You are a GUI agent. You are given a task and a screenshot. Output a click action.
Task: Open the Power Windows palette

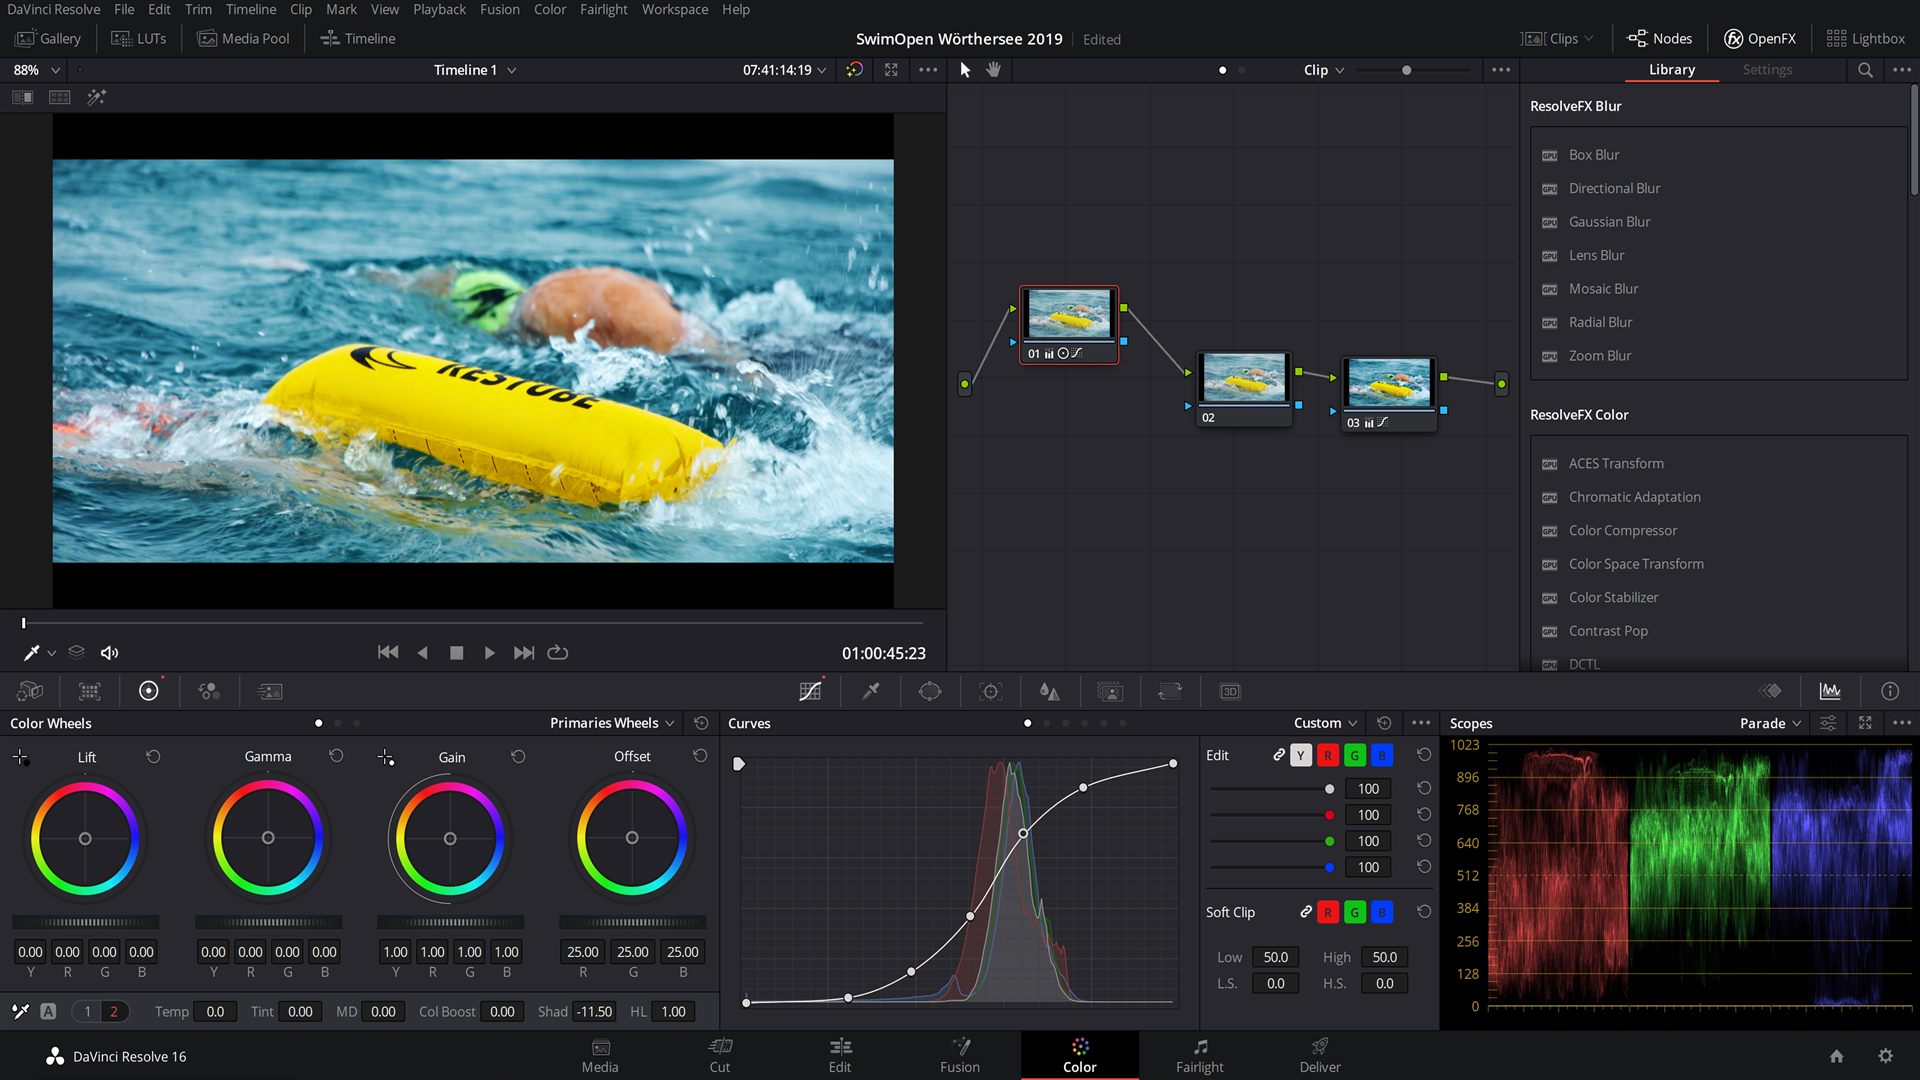coord(929,691)
